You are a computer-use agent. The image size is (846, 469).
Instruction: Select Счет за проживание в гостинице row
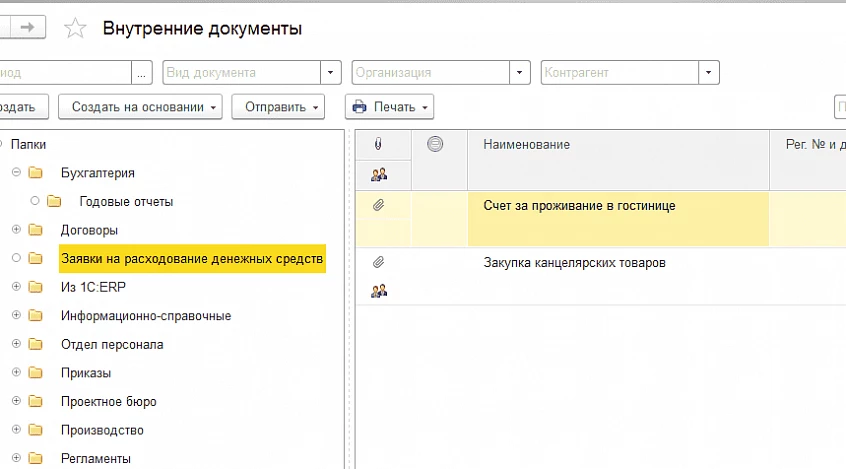click(601, 219)
